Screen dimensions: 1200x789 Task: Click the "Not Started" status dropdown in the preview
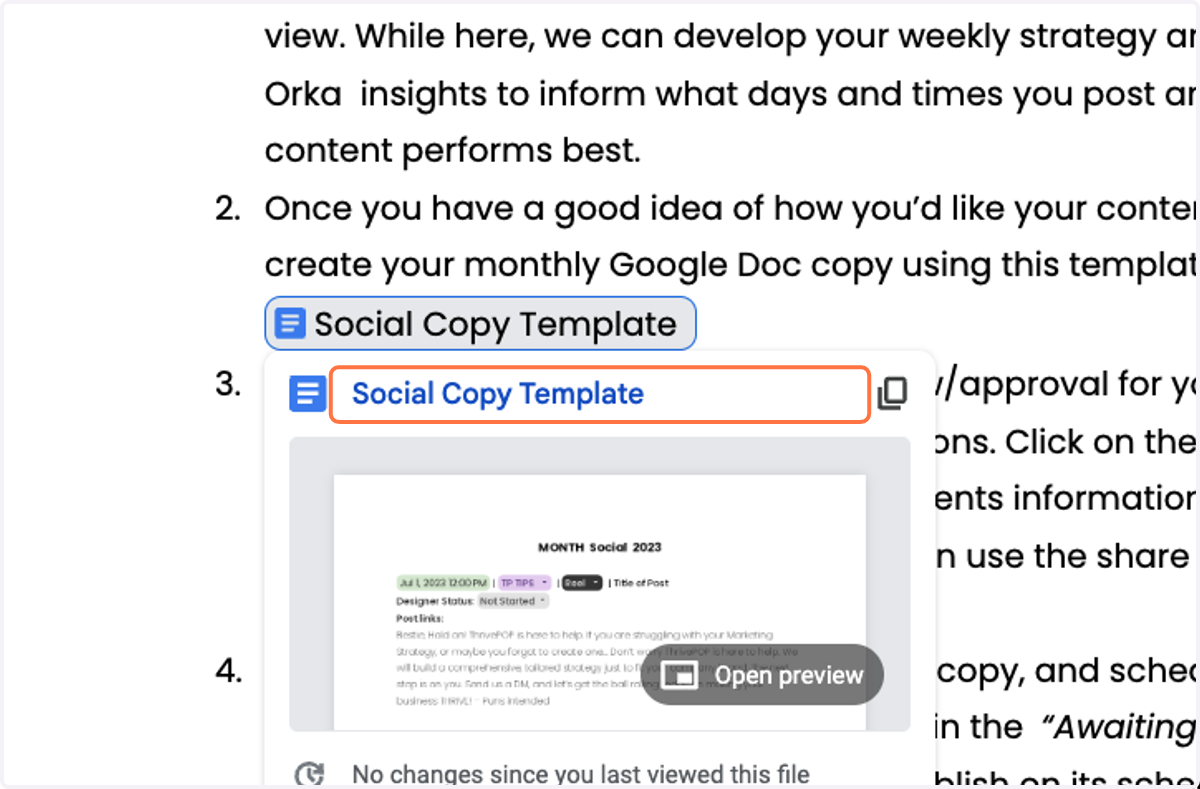(512, 601)
